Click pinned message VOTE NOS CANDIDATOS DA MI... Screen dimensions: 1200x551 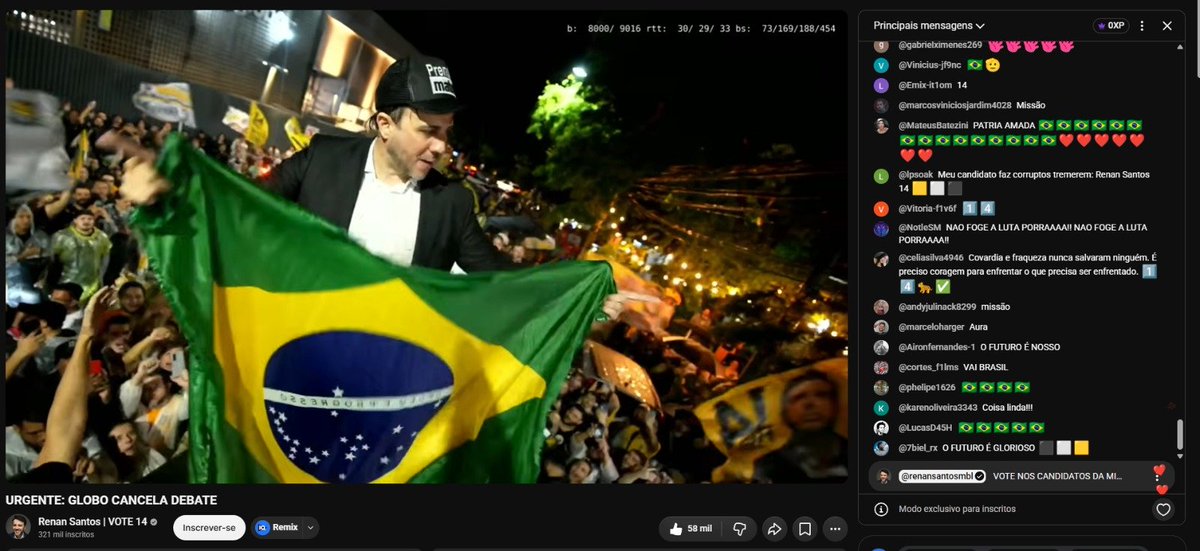pyautogui.click(x=1057, y=476)
